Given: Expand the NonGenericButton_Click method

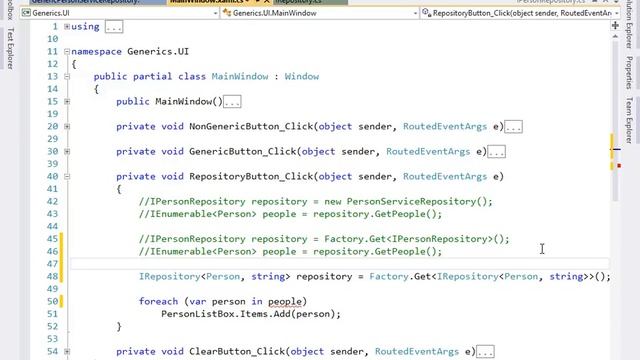Looking at the screenshot, I should pos(67,127).
